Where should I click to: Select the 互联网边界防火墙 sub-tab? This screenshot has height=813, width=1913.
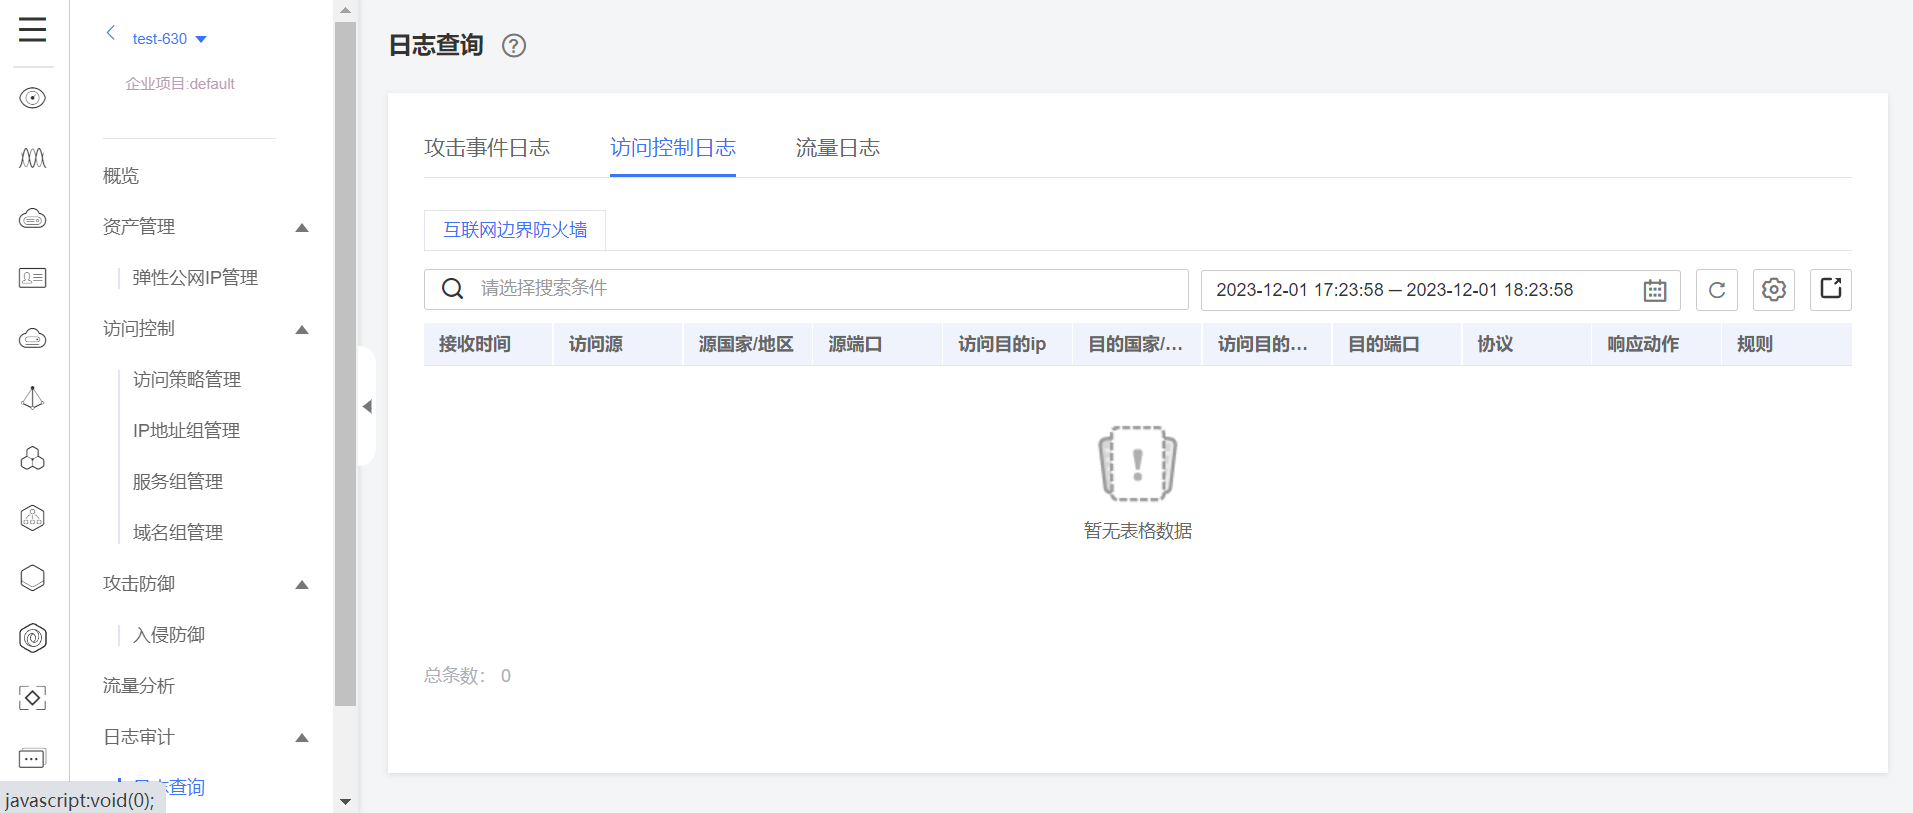coord(515,230)
